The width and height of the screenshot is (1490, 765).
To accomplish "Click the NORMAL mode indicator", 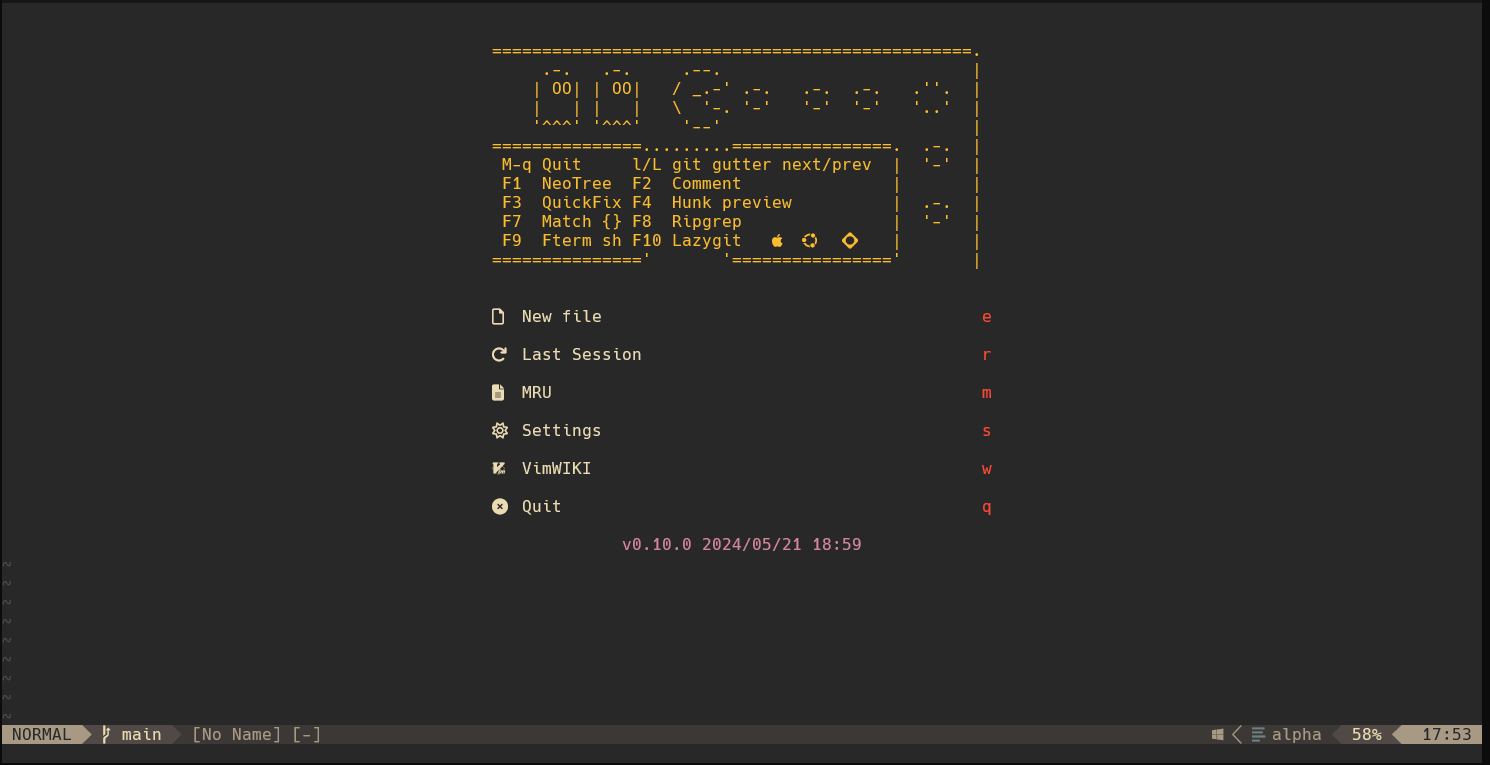I will coord(42,735).
